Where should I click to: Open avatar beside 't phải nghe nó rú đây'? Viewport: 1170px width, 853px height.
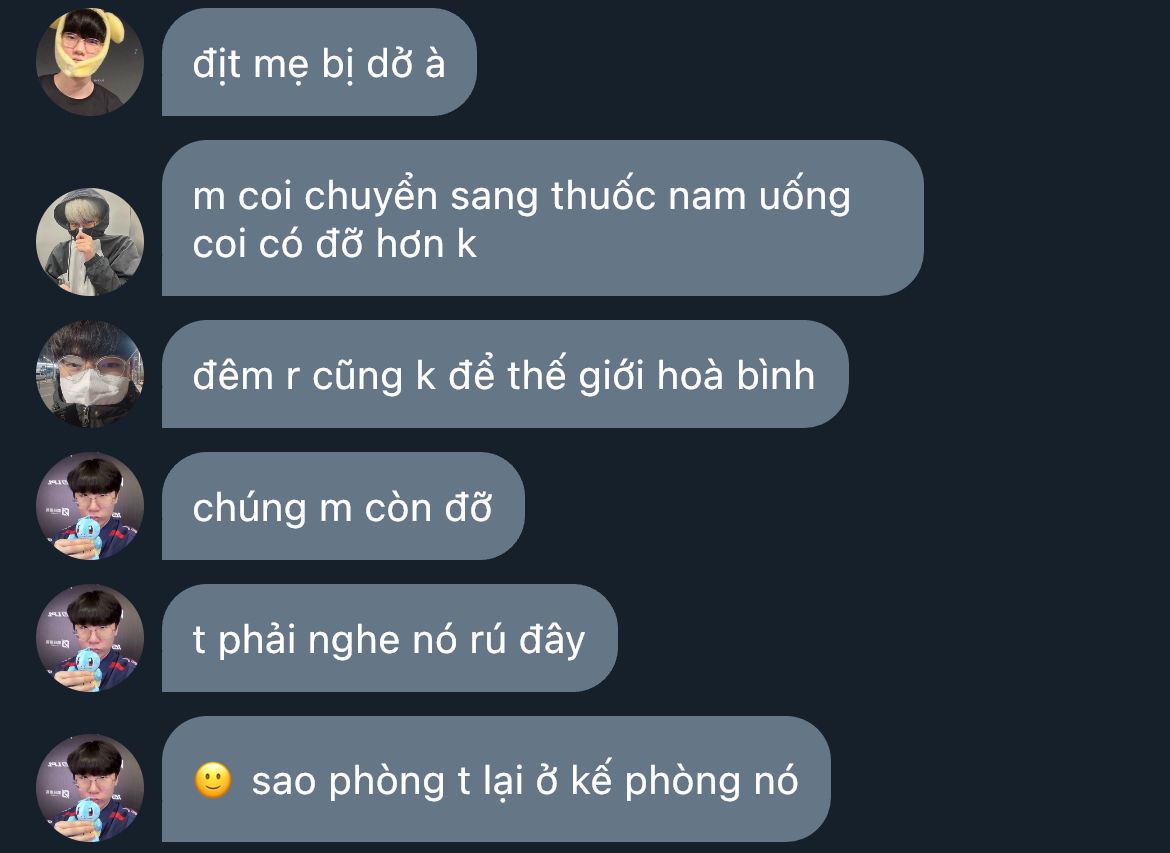point(90,638)
